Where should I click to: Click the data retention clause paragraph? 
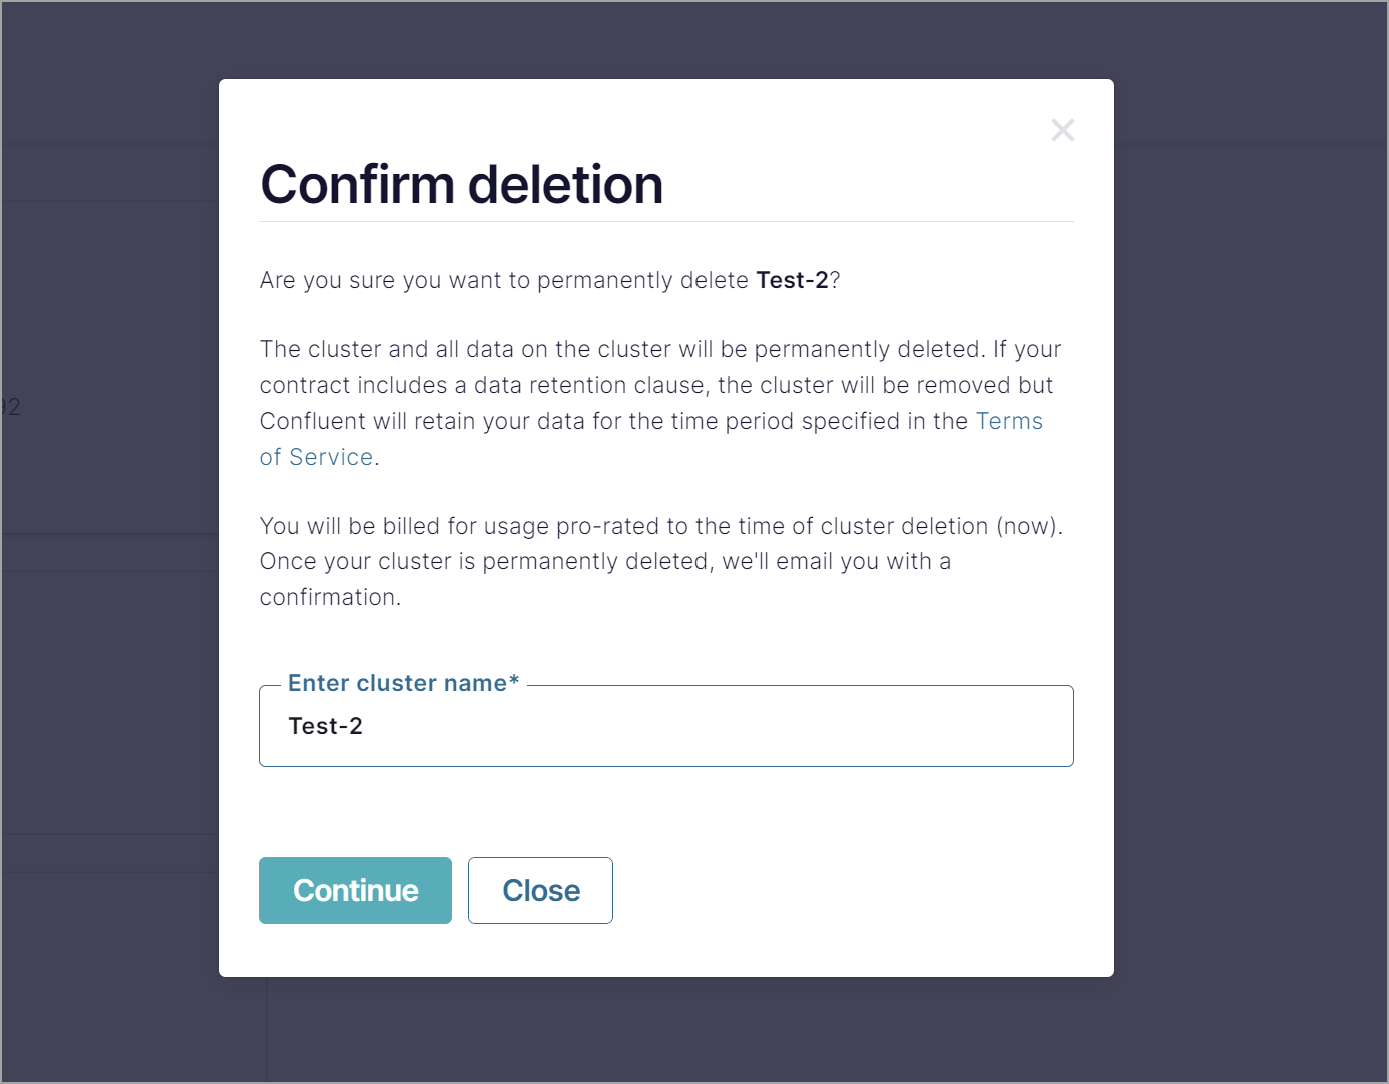point(660,385)
